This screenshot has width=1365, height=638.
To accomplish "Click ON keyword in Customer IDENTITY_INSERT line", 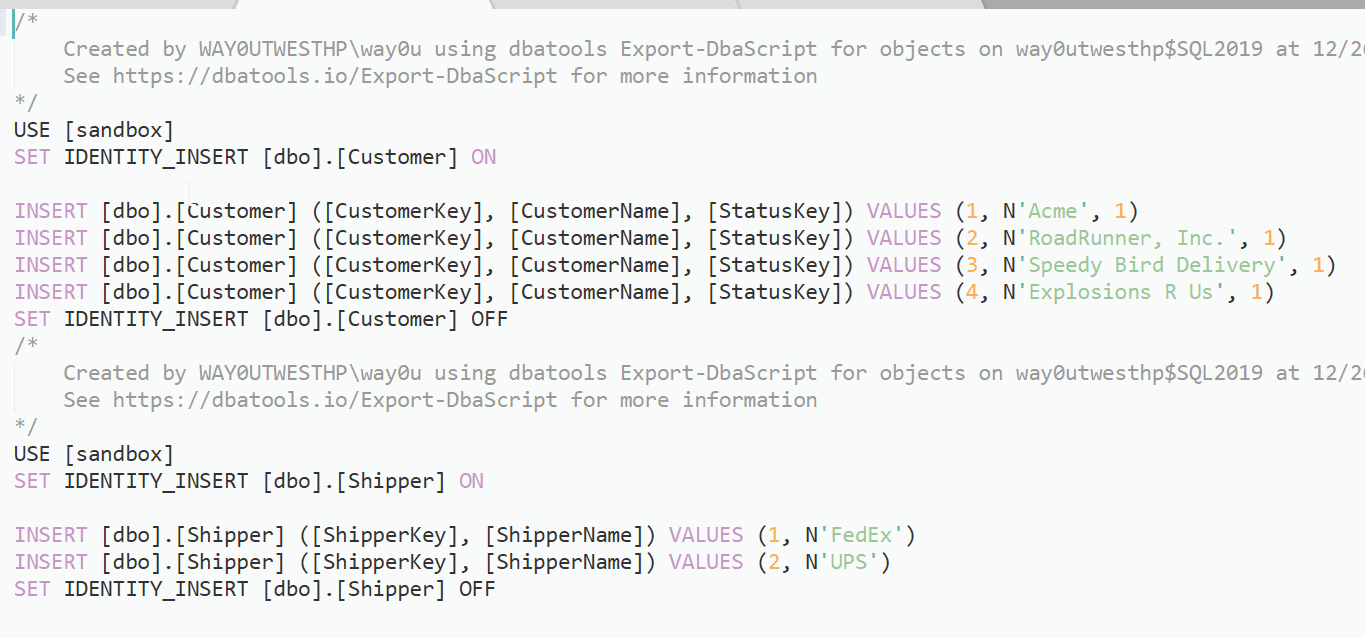I will pyautogui.click(x=483, y=157).
